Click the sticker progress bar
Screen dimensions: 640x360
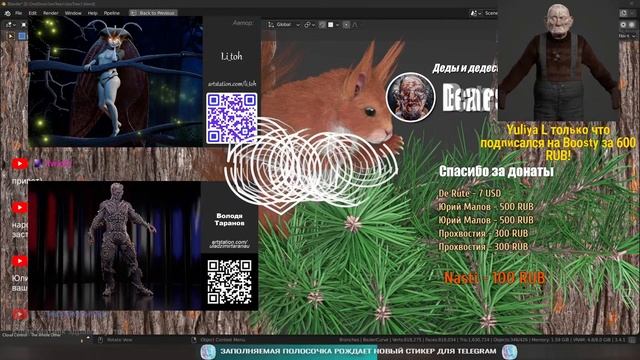pos(359,351)
